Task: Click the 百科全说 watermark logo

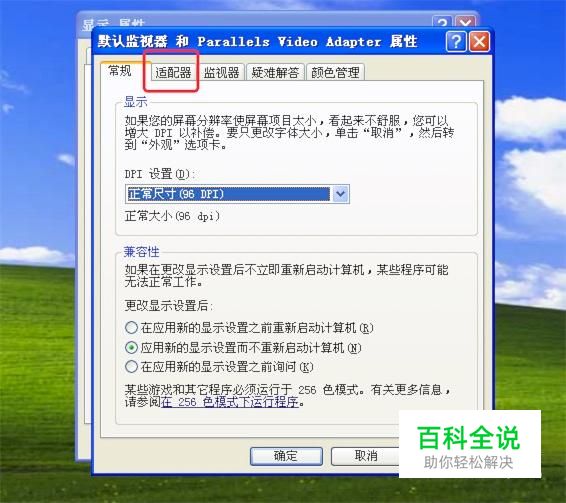Action: point(469,444)
